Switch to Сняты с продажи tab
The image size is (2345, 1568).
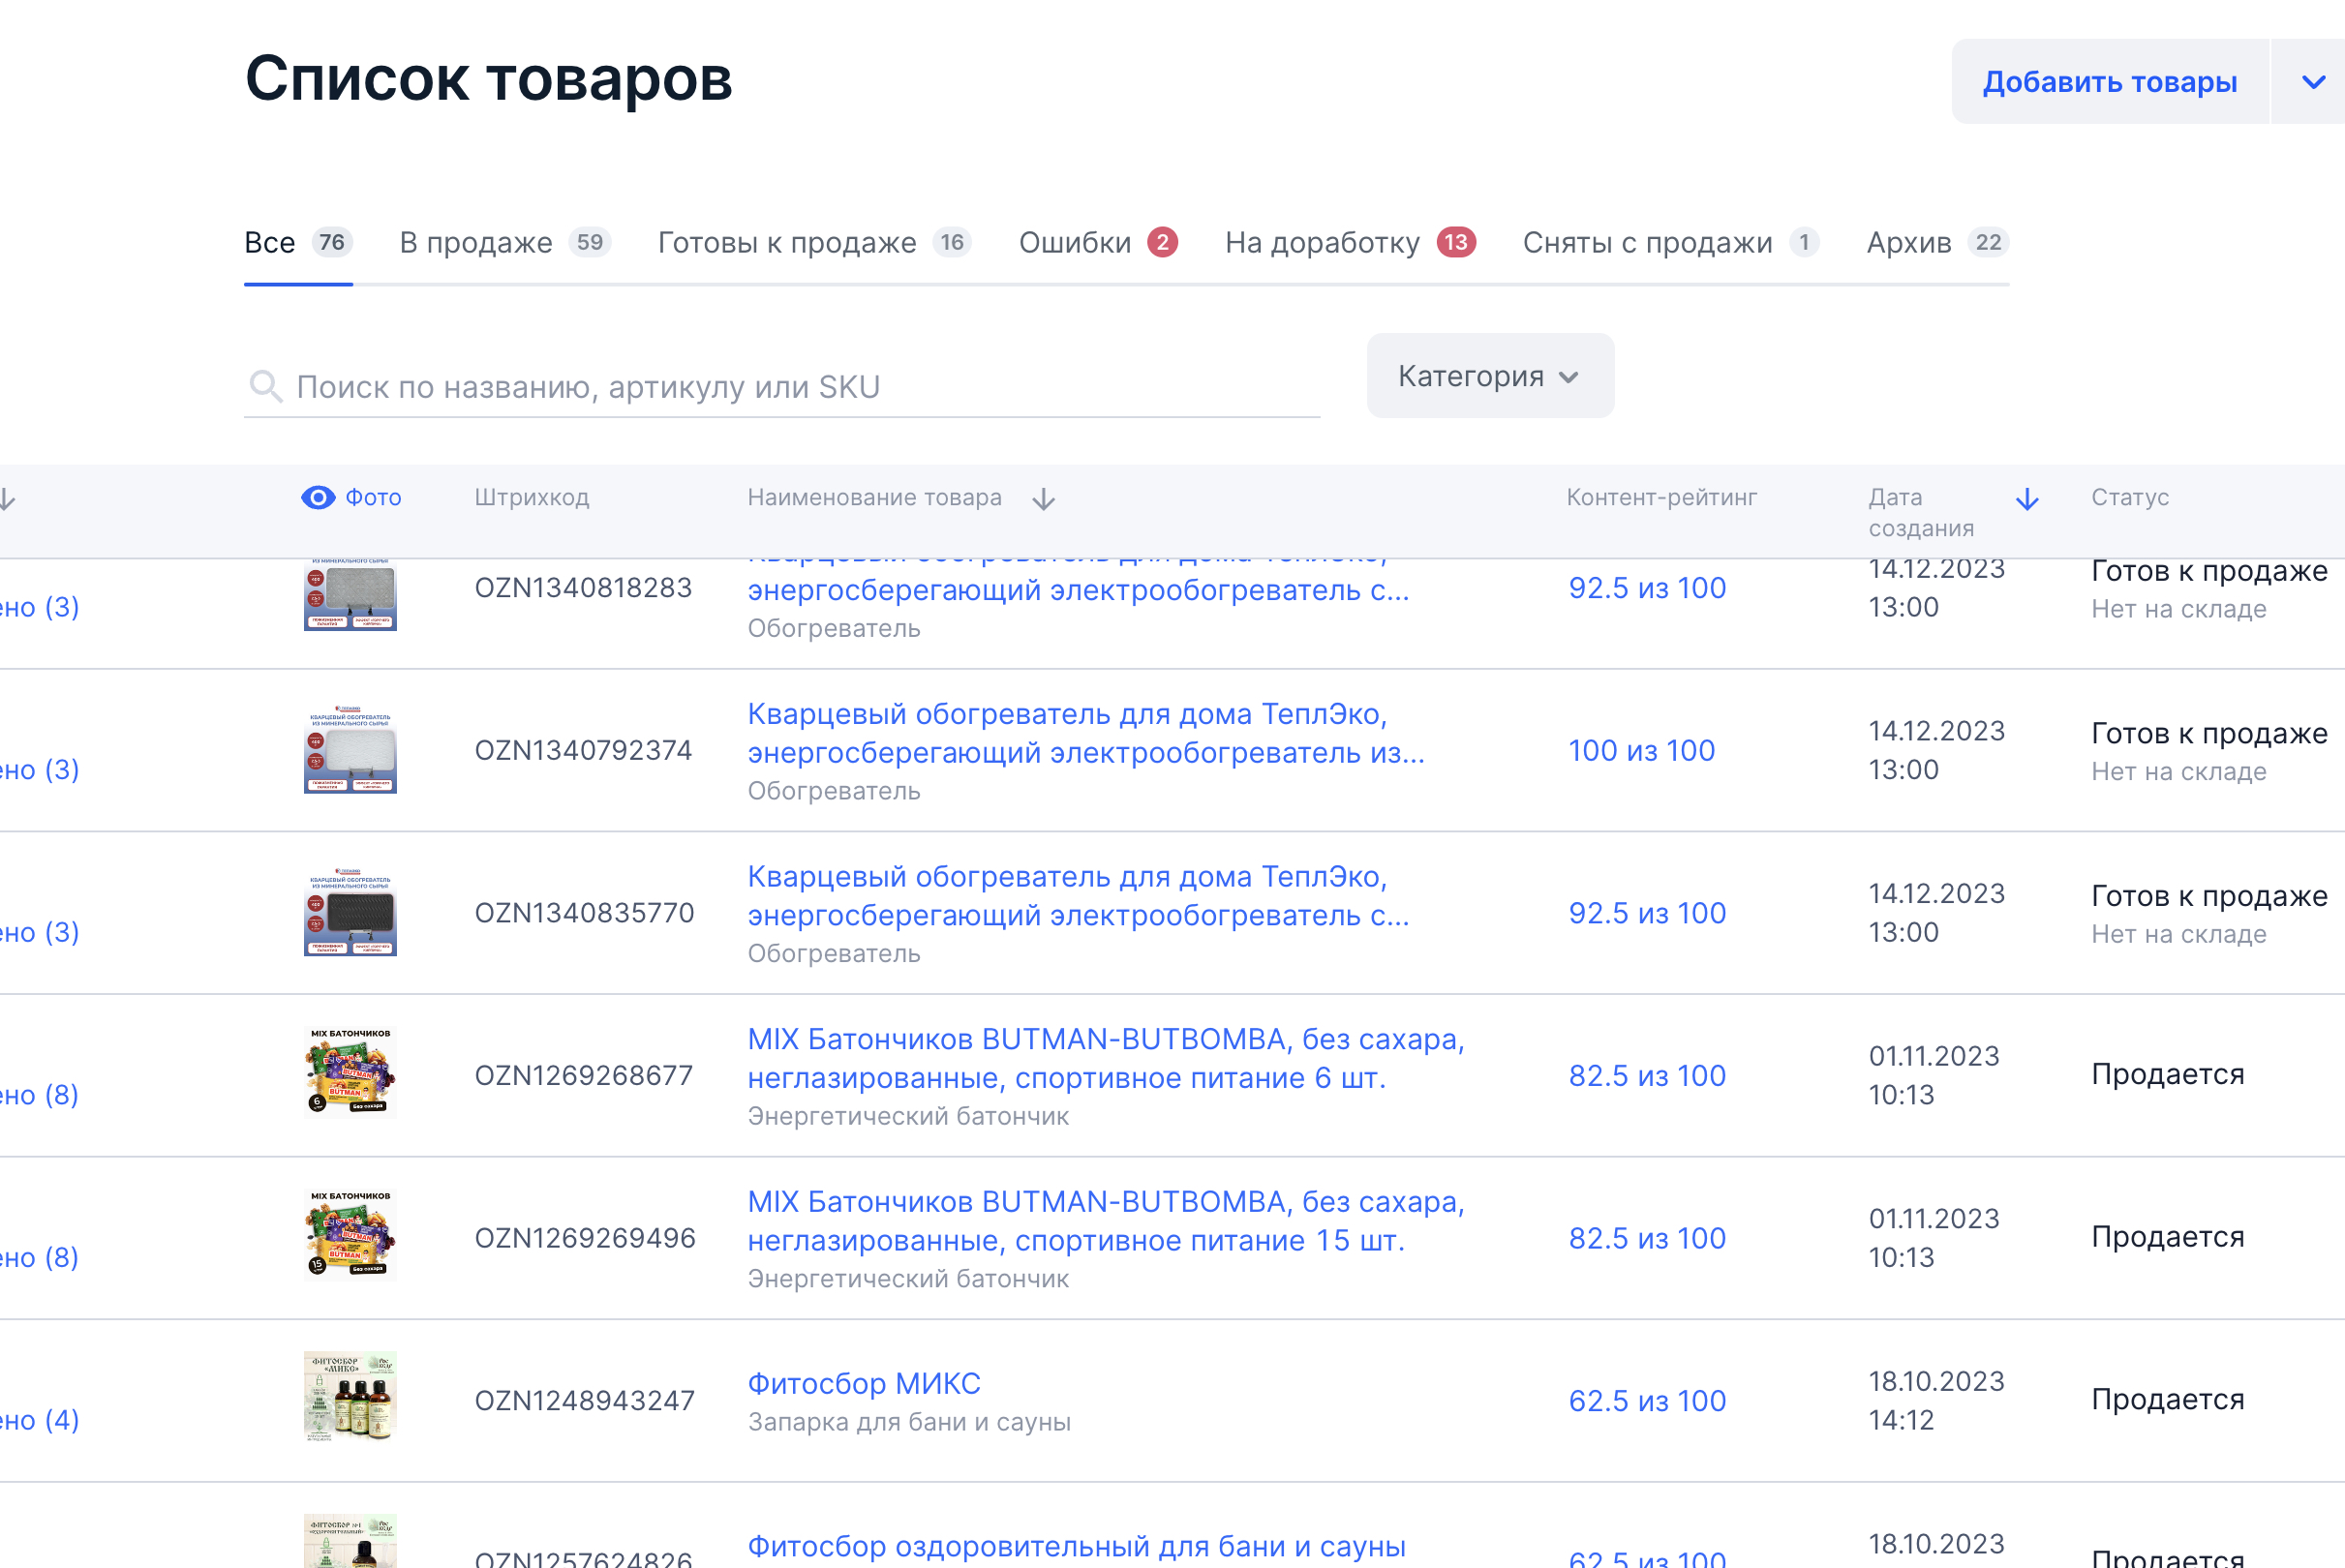click(1671, 242)
